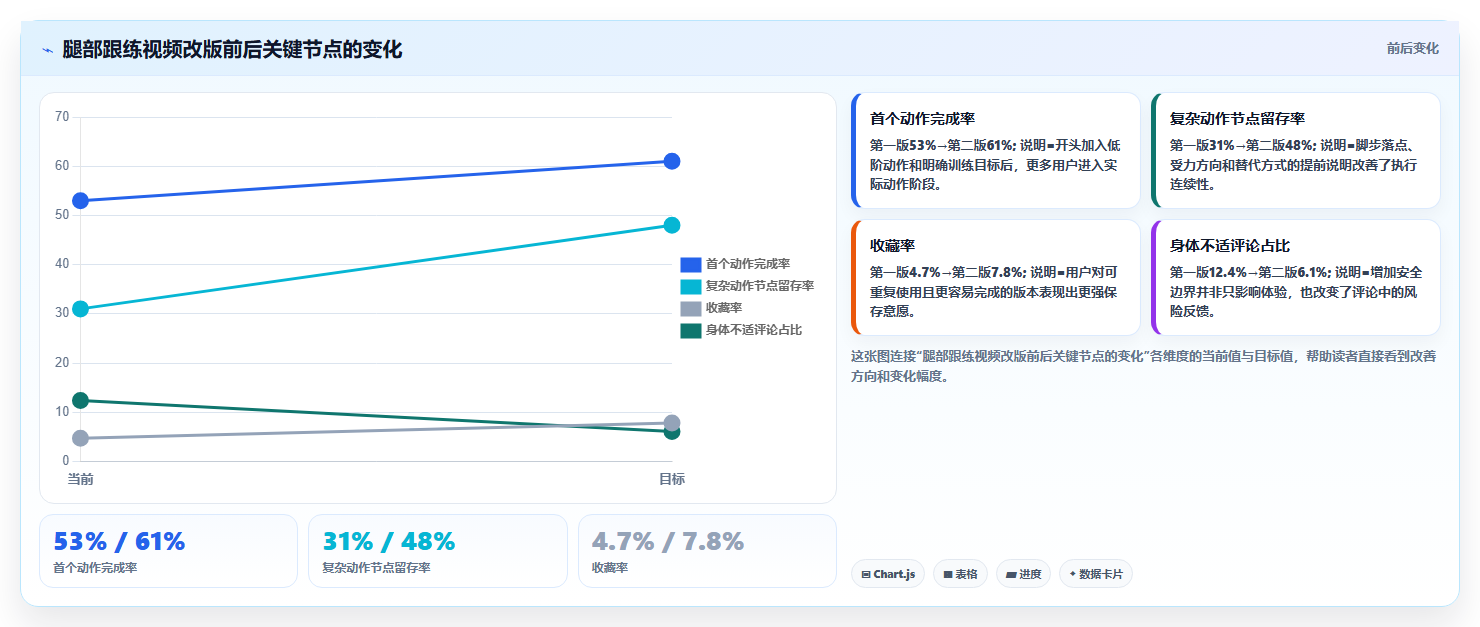Click the 首个动作完成率 legend label
This screenshot has height=627, width=1480.
[x=748, y=264]
